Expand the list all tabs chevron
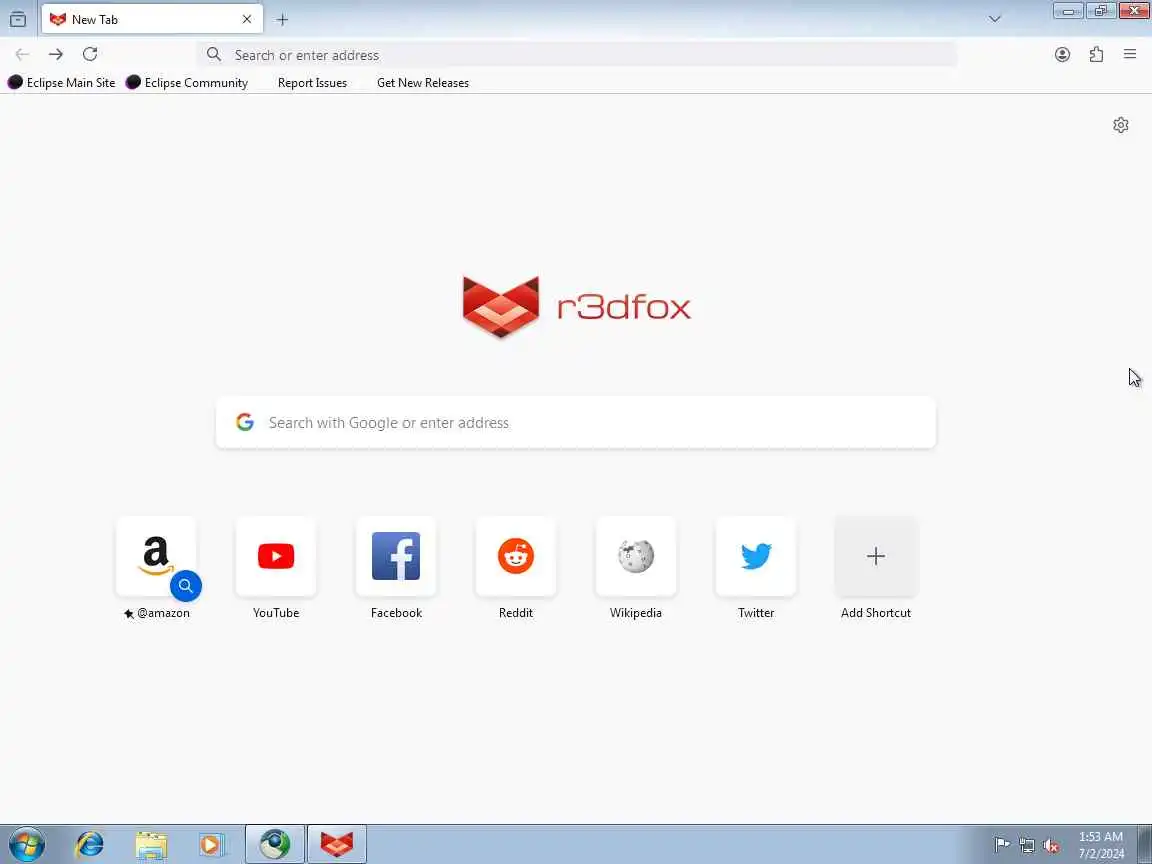The height and width of the screenshot is (864, 1152). tap(995, 19)
